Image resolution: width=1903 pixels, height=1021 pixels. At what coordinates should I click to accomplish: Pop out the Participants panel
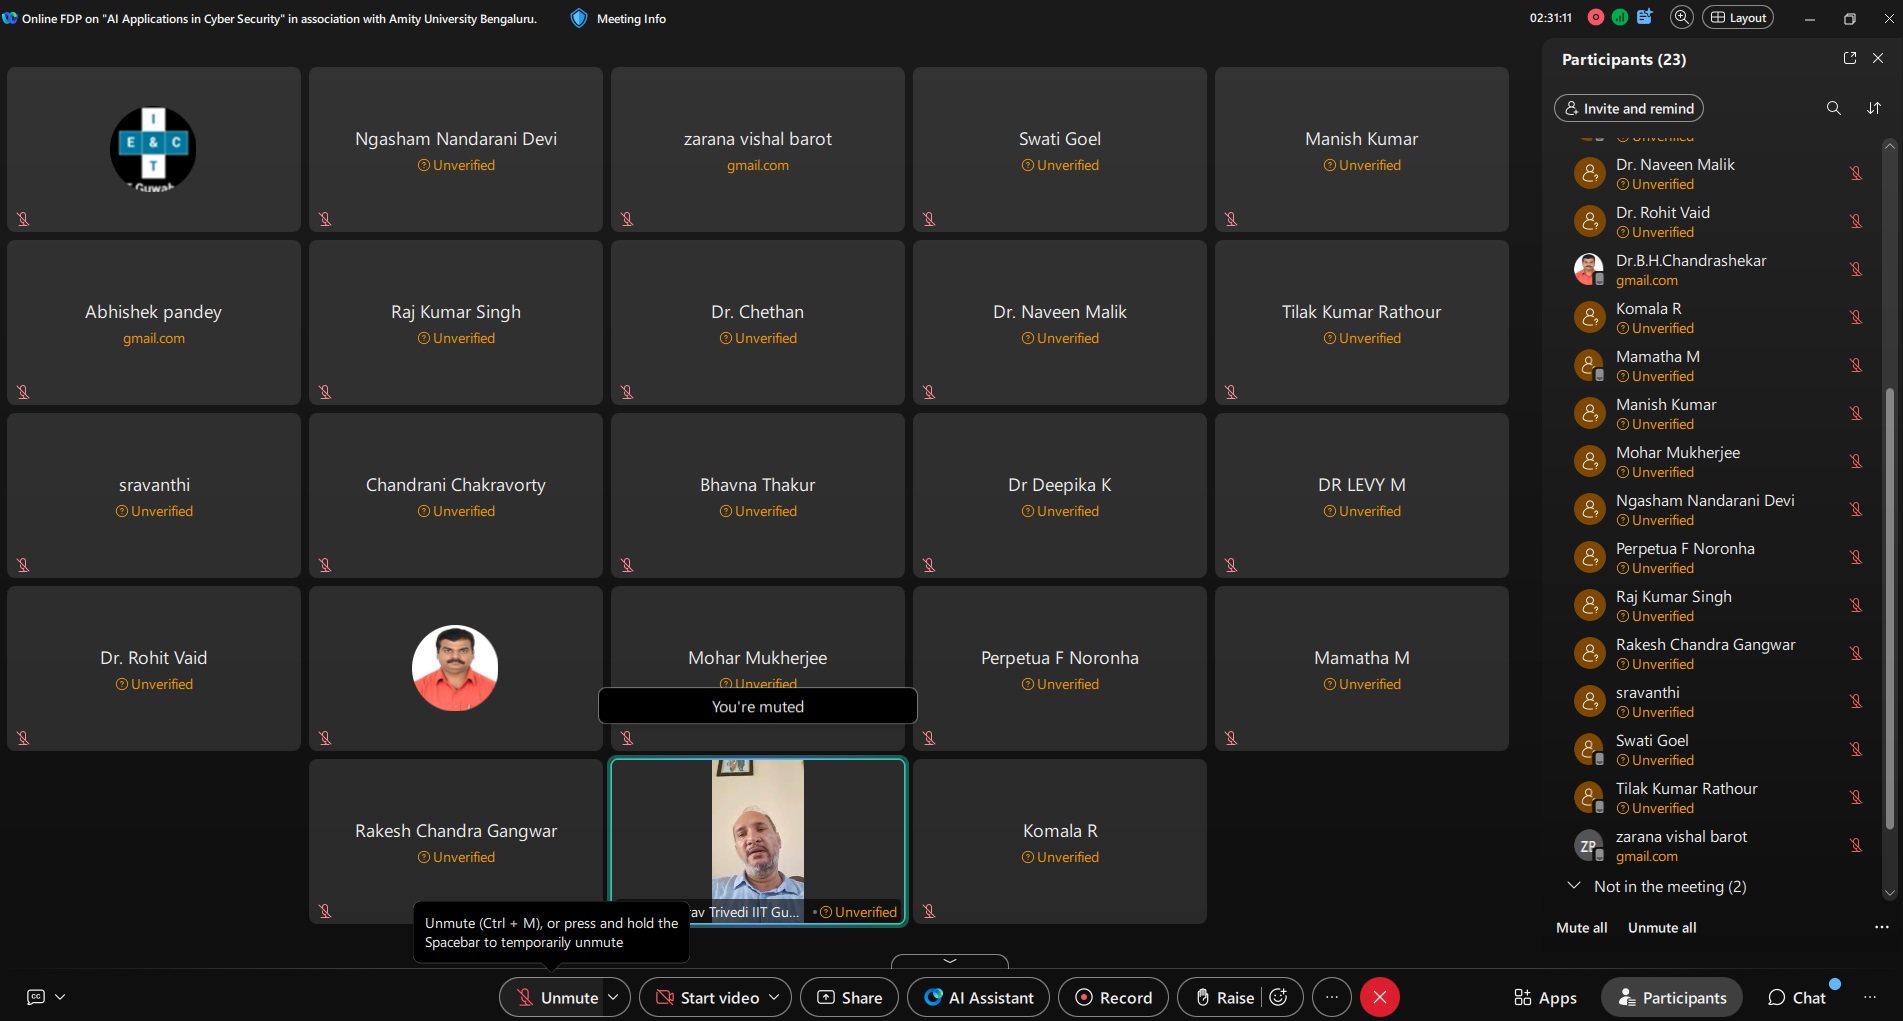(1849, 58)
